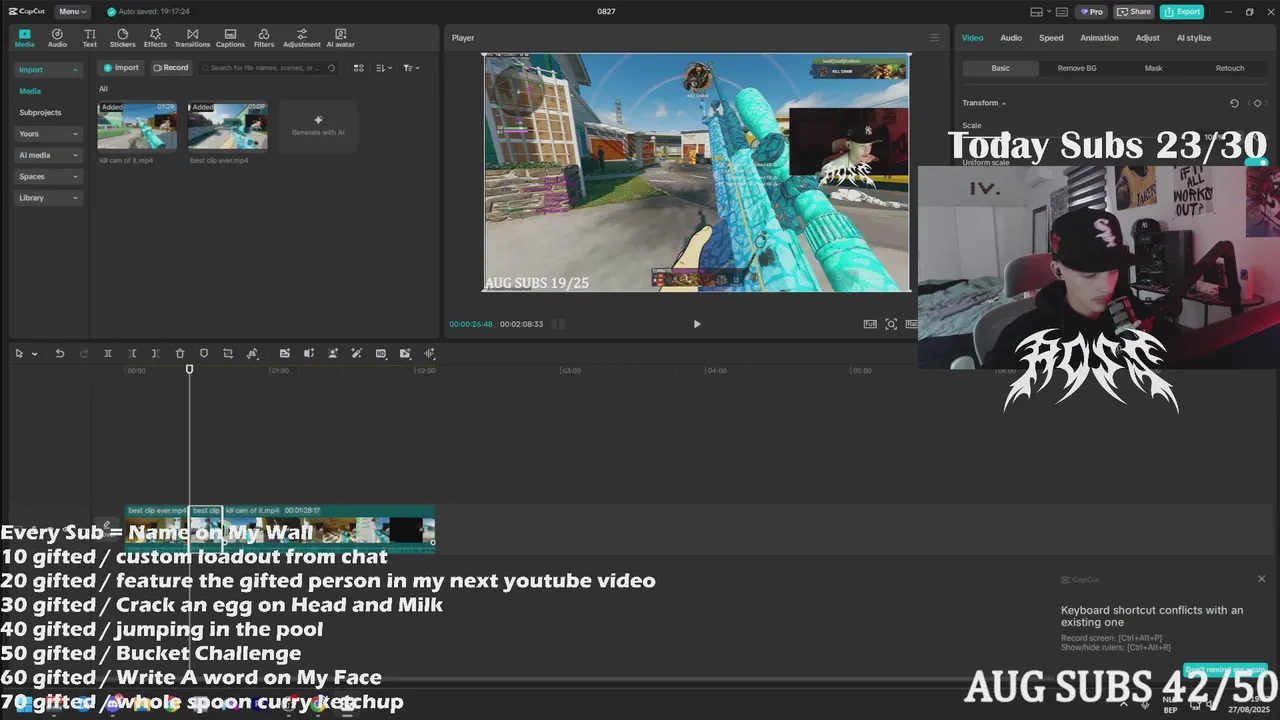Open the Stickers panel
The width and height of the screenshot is (1280, 720).
122,38
